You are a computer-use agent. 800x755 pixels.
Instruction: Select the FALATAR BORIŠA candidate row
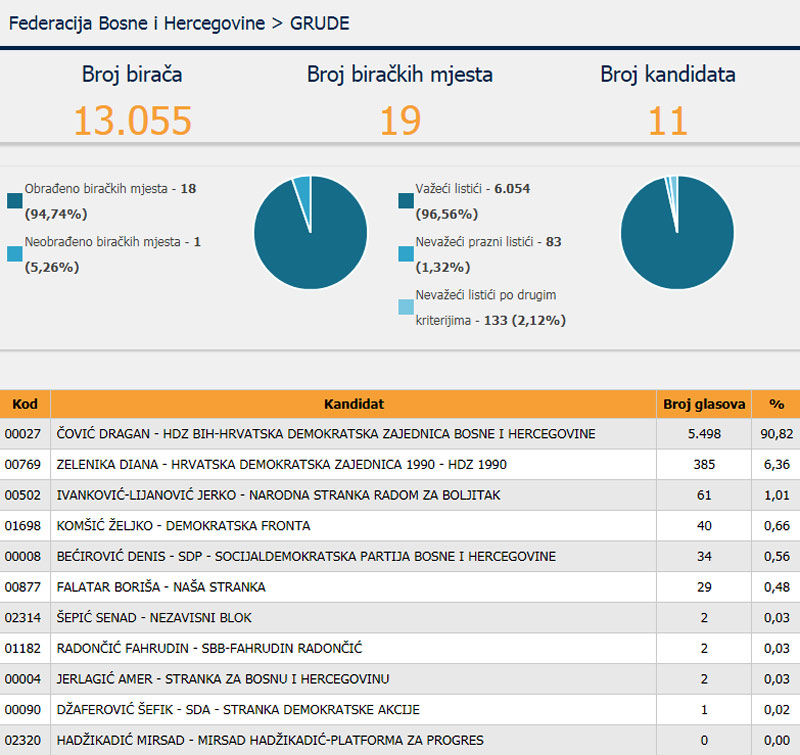click(x=400, y=587)
